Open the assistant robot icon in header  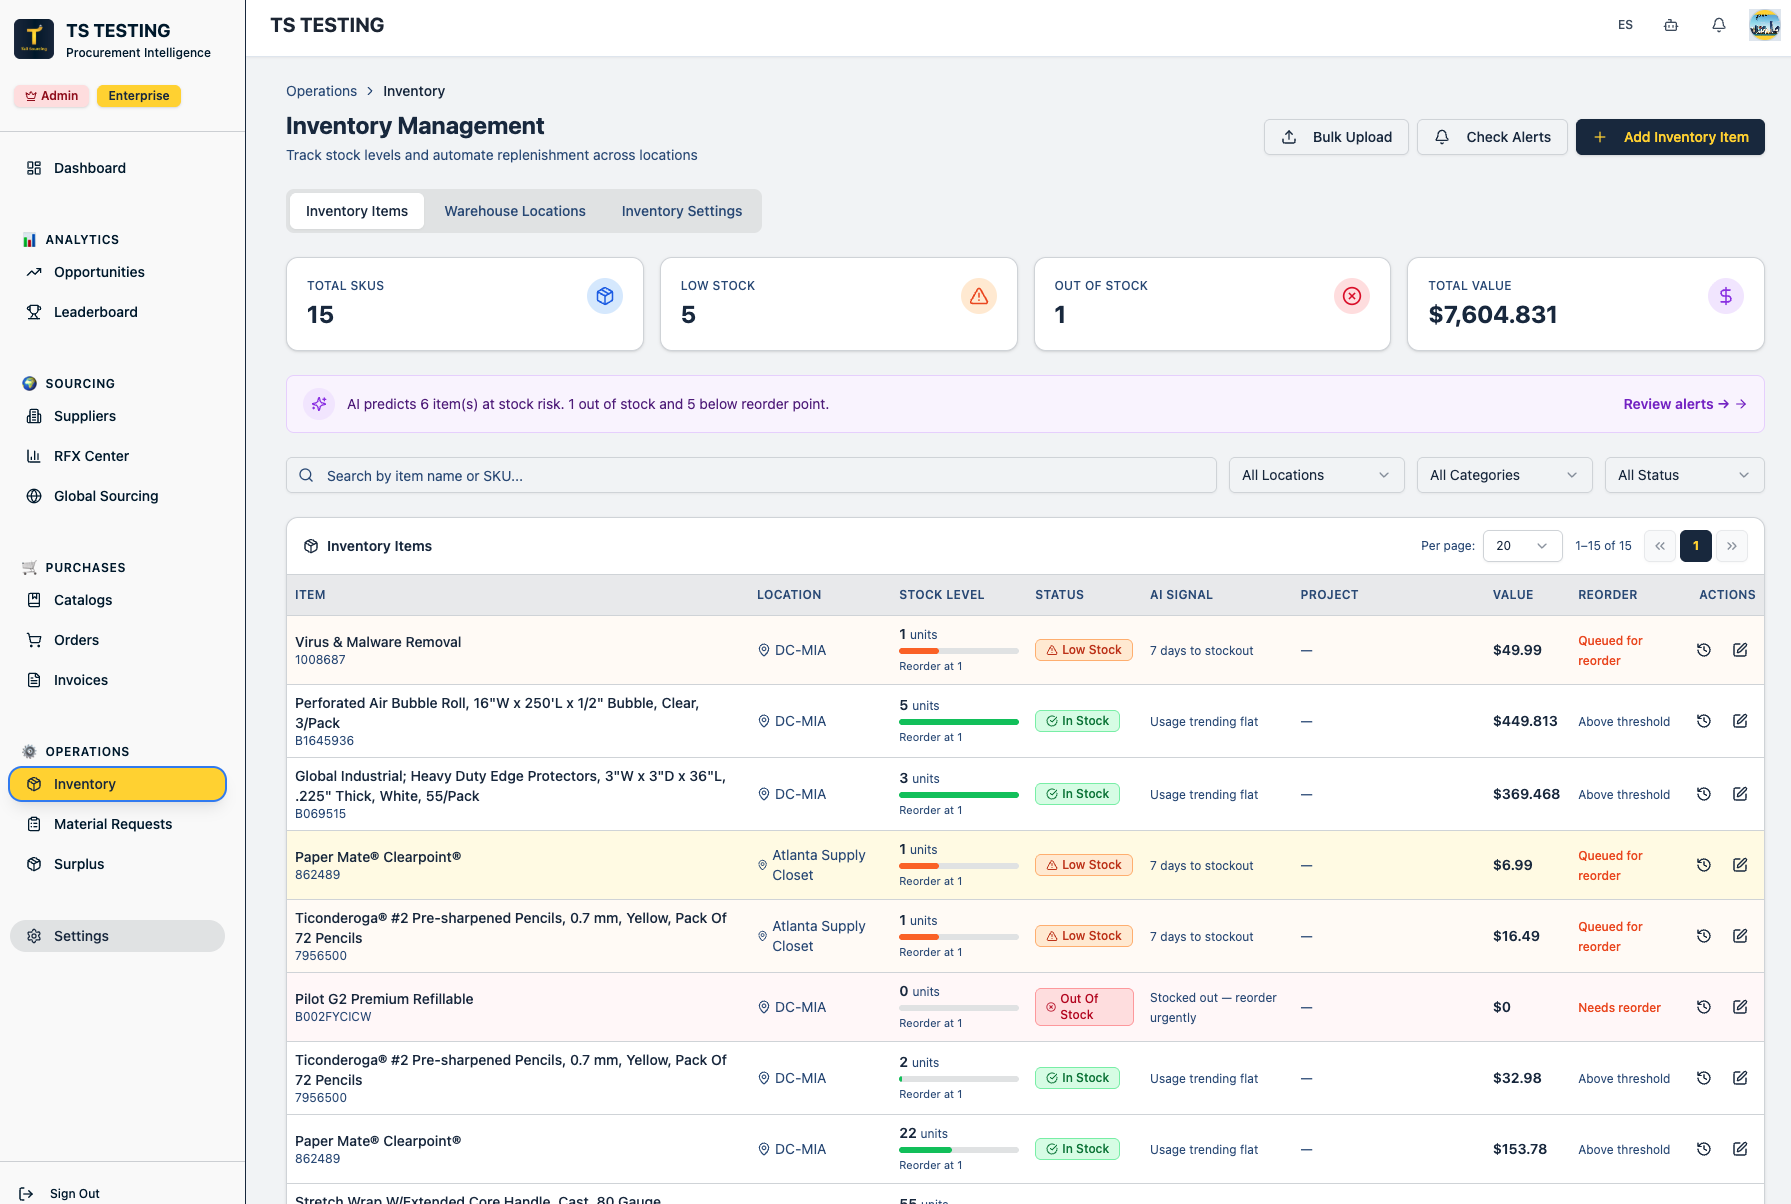click(1671, 25)
